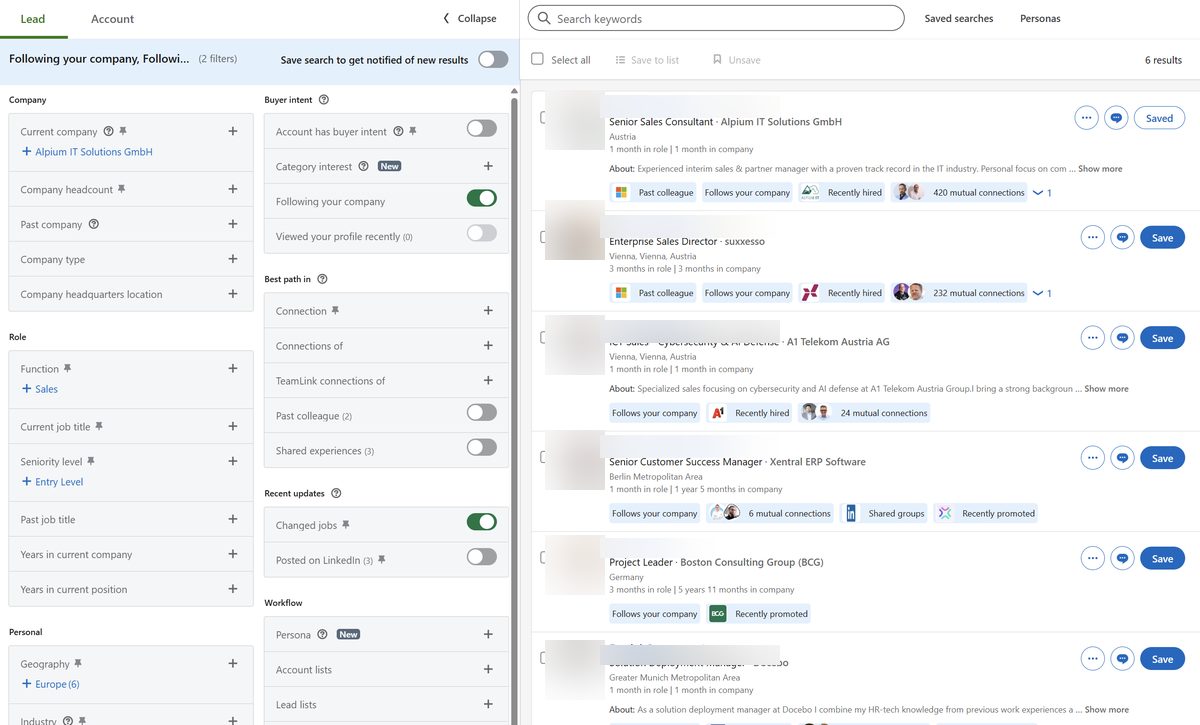1200x725 pixels.
Task: Expand the Company headcount filter
Action: coord(232,188)
